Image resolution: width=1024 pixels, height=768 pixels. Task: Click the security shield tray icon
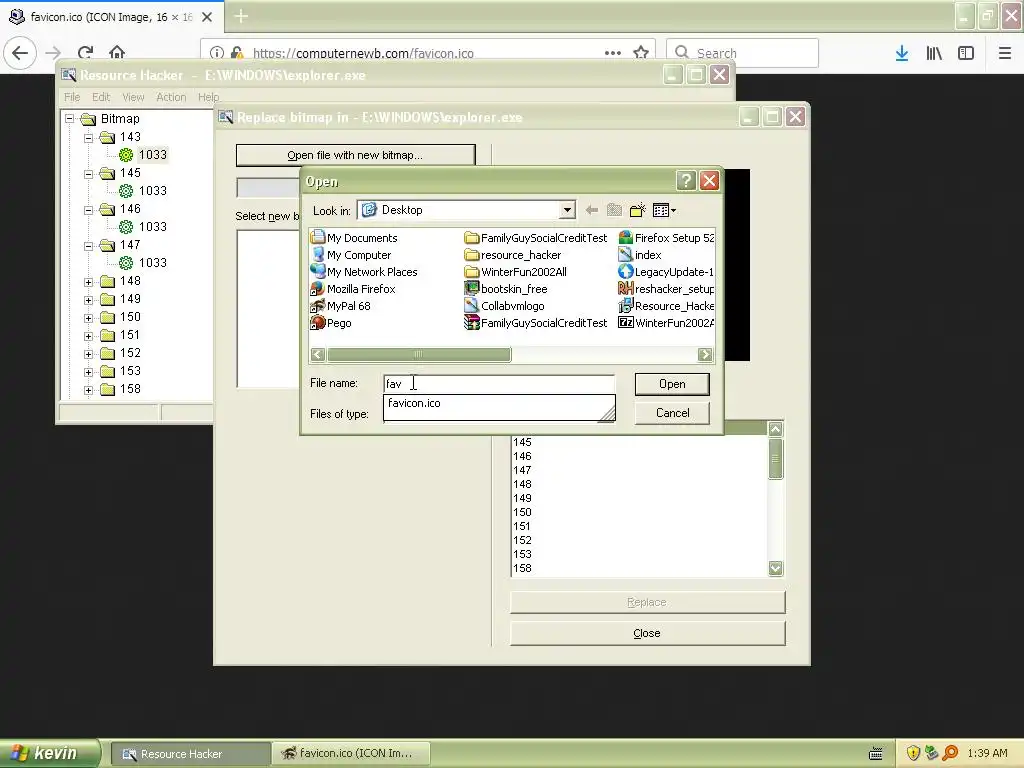[913, 753]
